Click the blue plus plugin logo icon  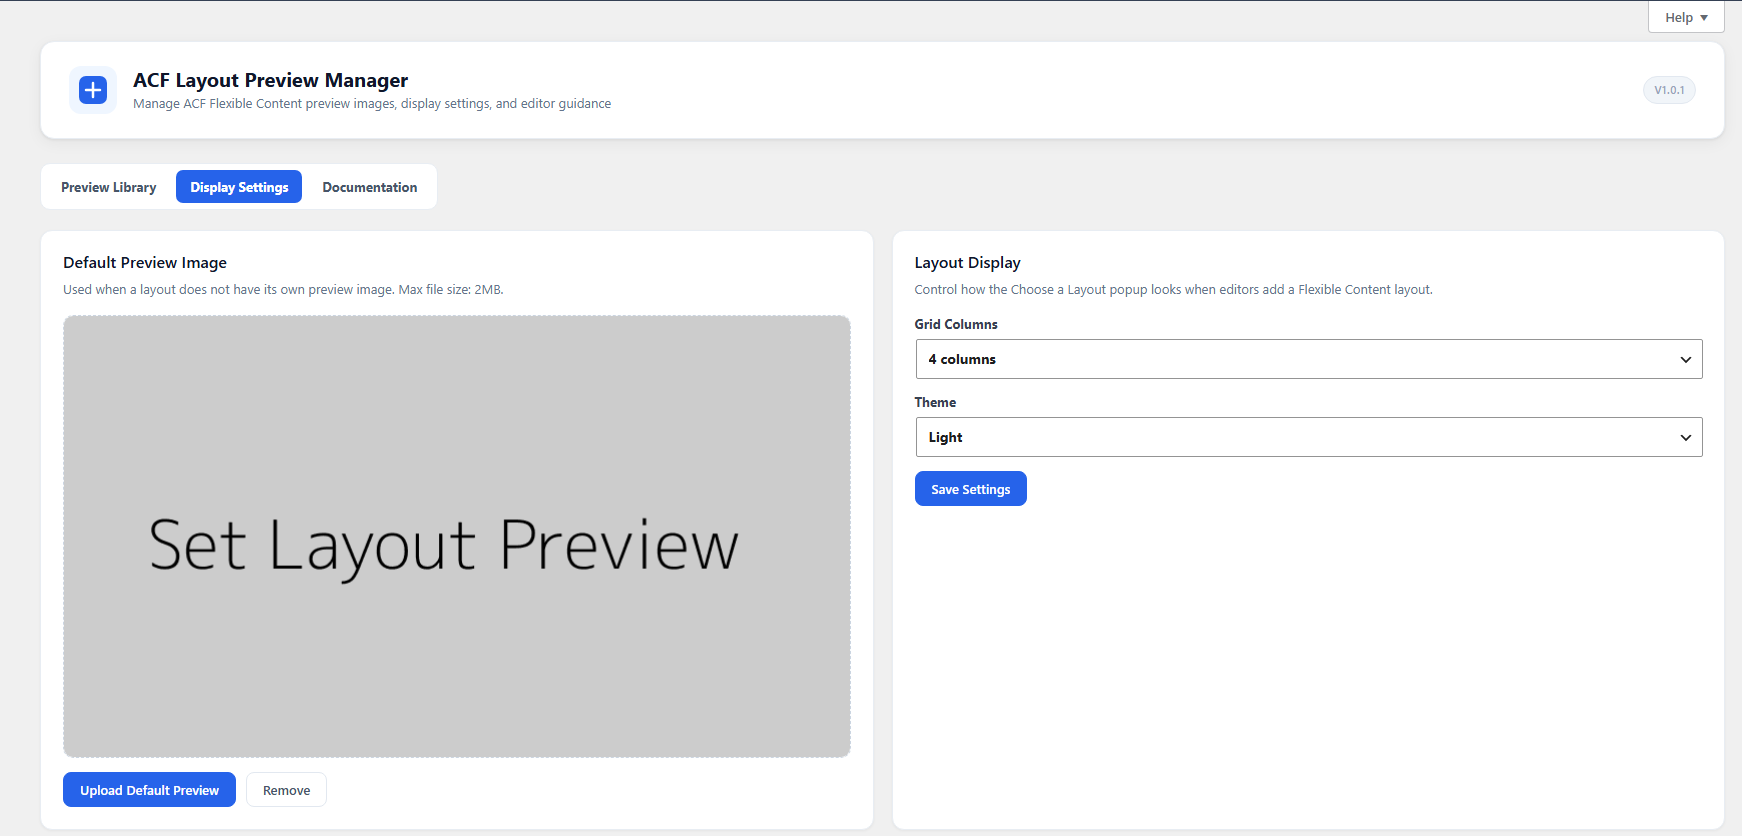[93, 90]
